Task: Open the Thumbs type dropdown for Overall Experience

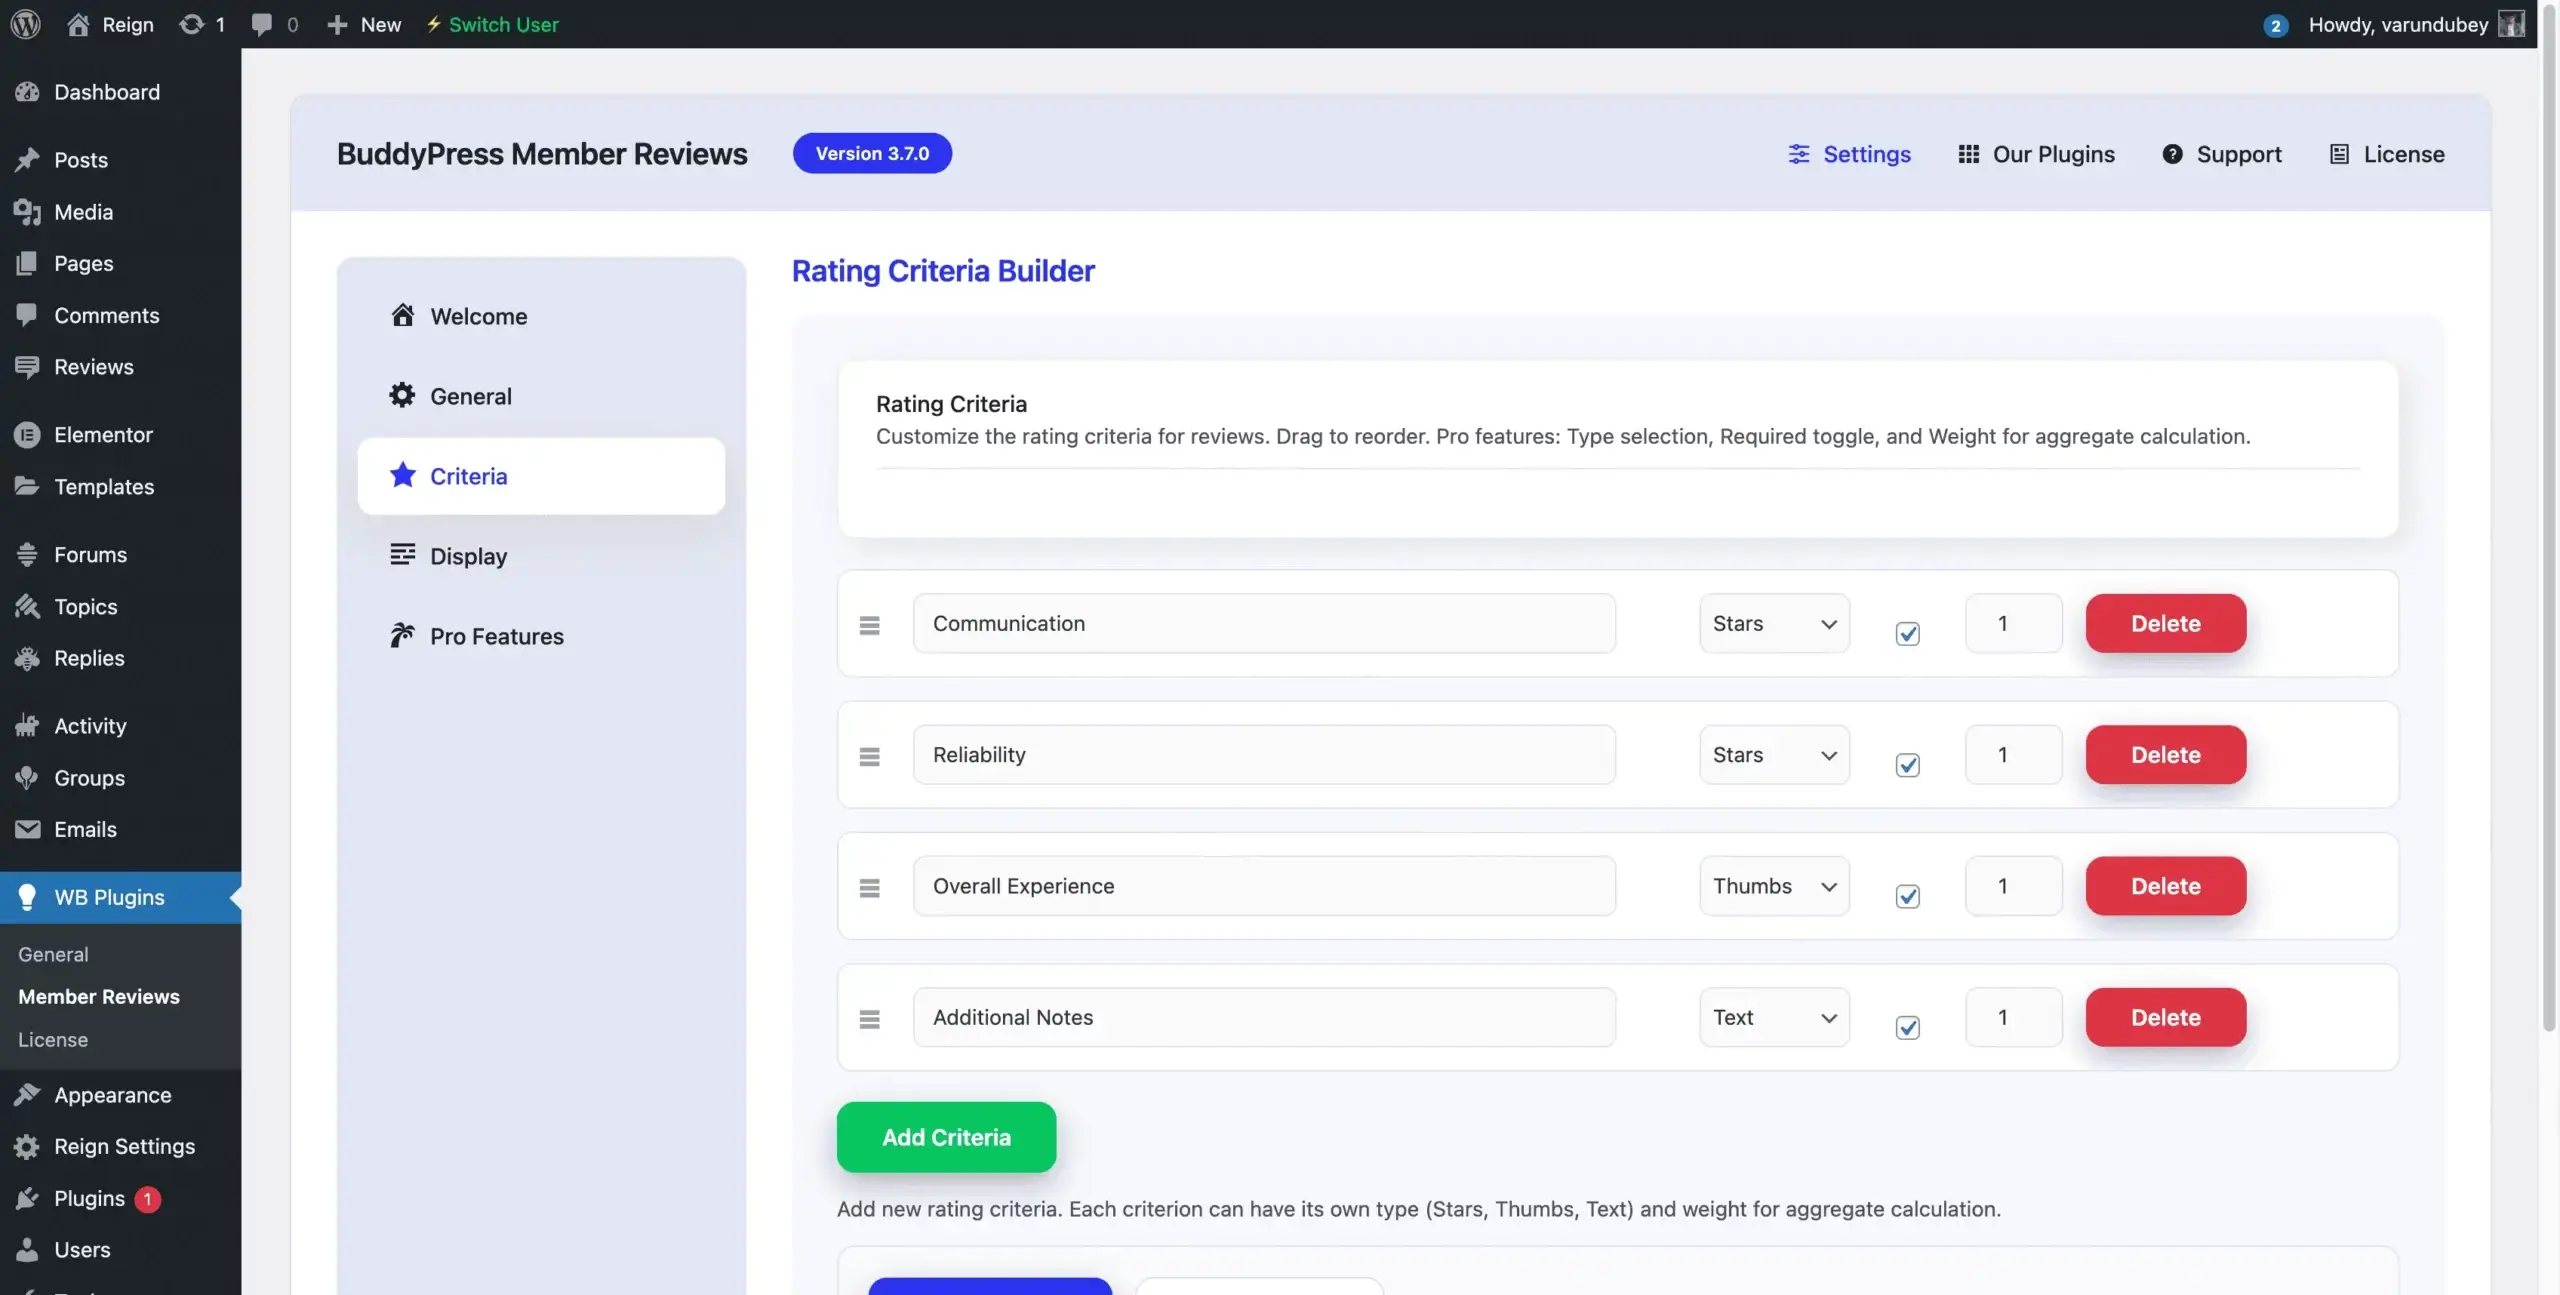Action: (1774, 885)
